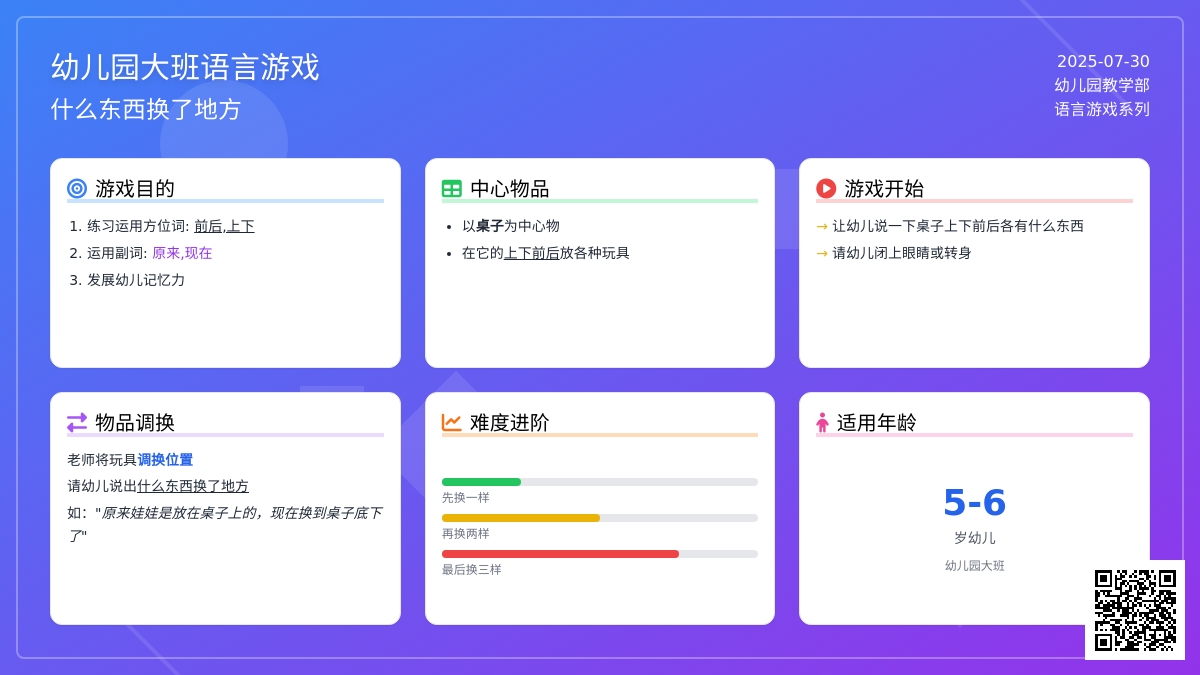Click the label 再换两样

pos(466,533)
